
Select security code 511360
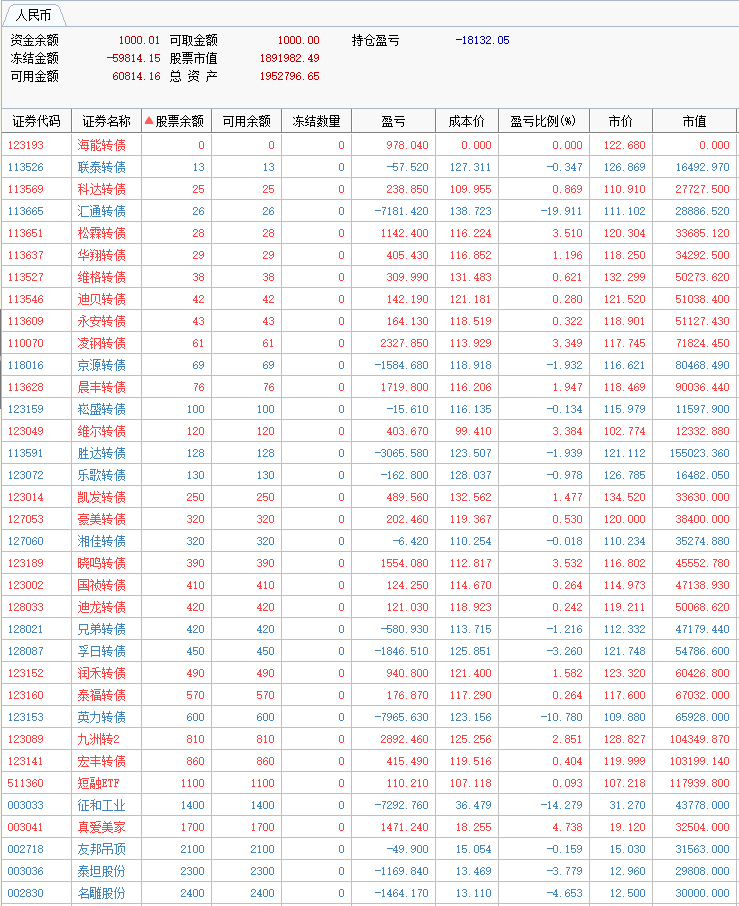point(25,783)
